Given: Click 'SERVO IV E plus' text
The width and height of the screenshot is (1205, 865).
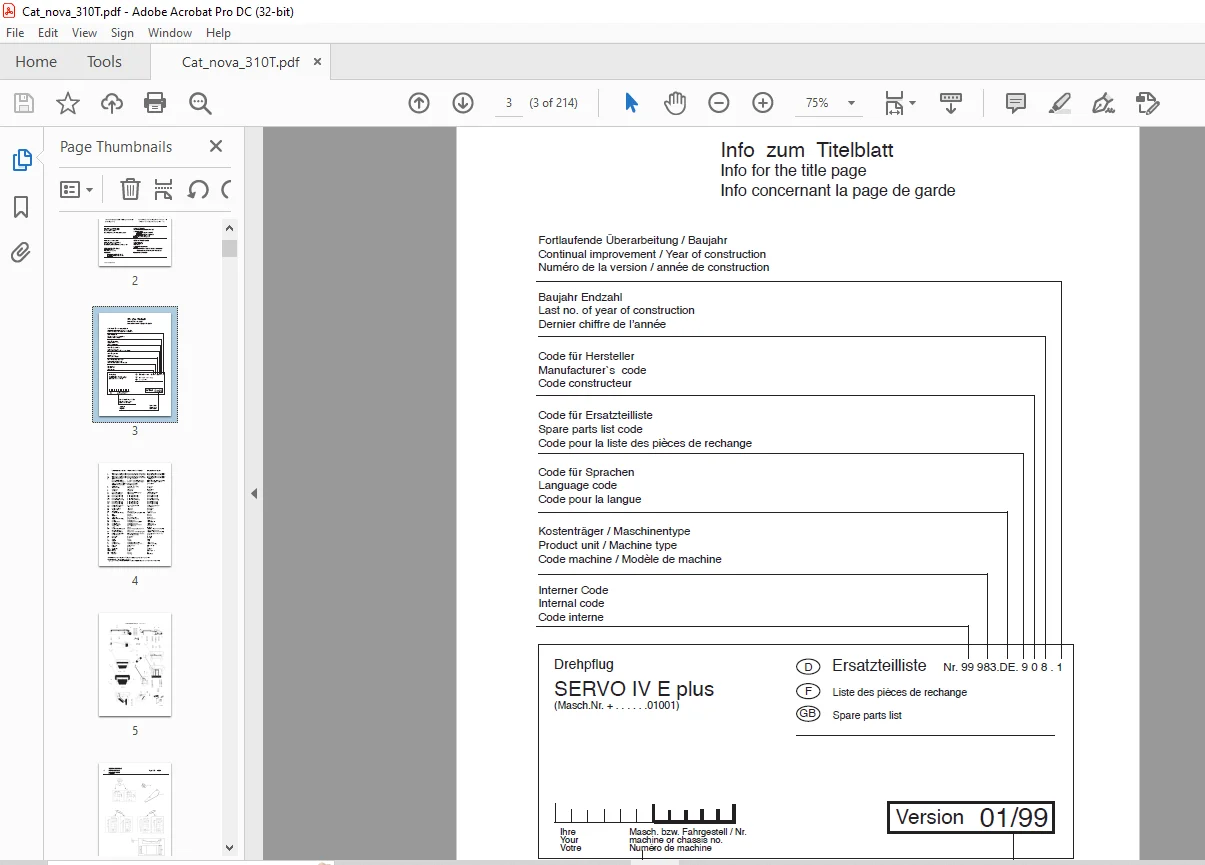Looking at the screenshot, I should coord(634,689).
